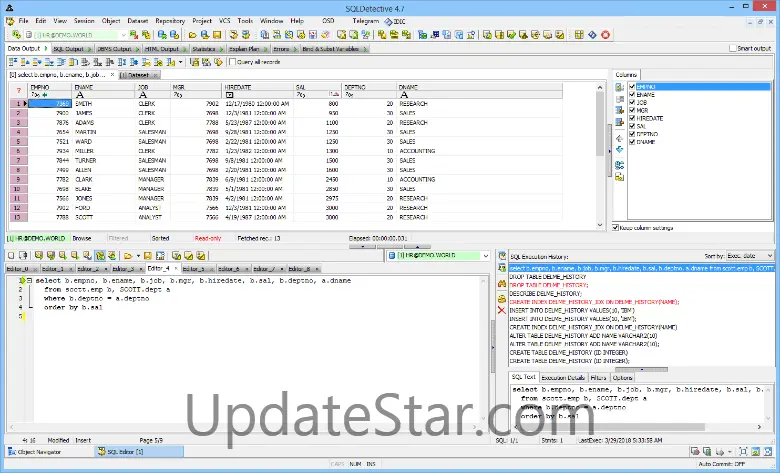Open the Tools menu
The width and height of the screenshot is (780, 473).
[245, 21]
